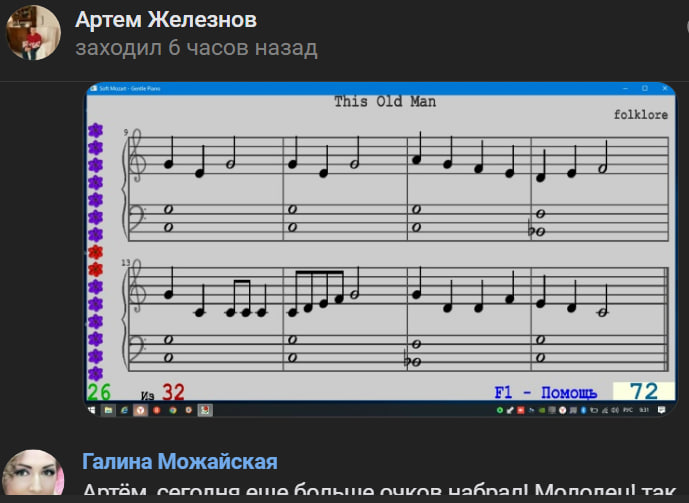Click the bottommost purple flower icon

point(95,373)
